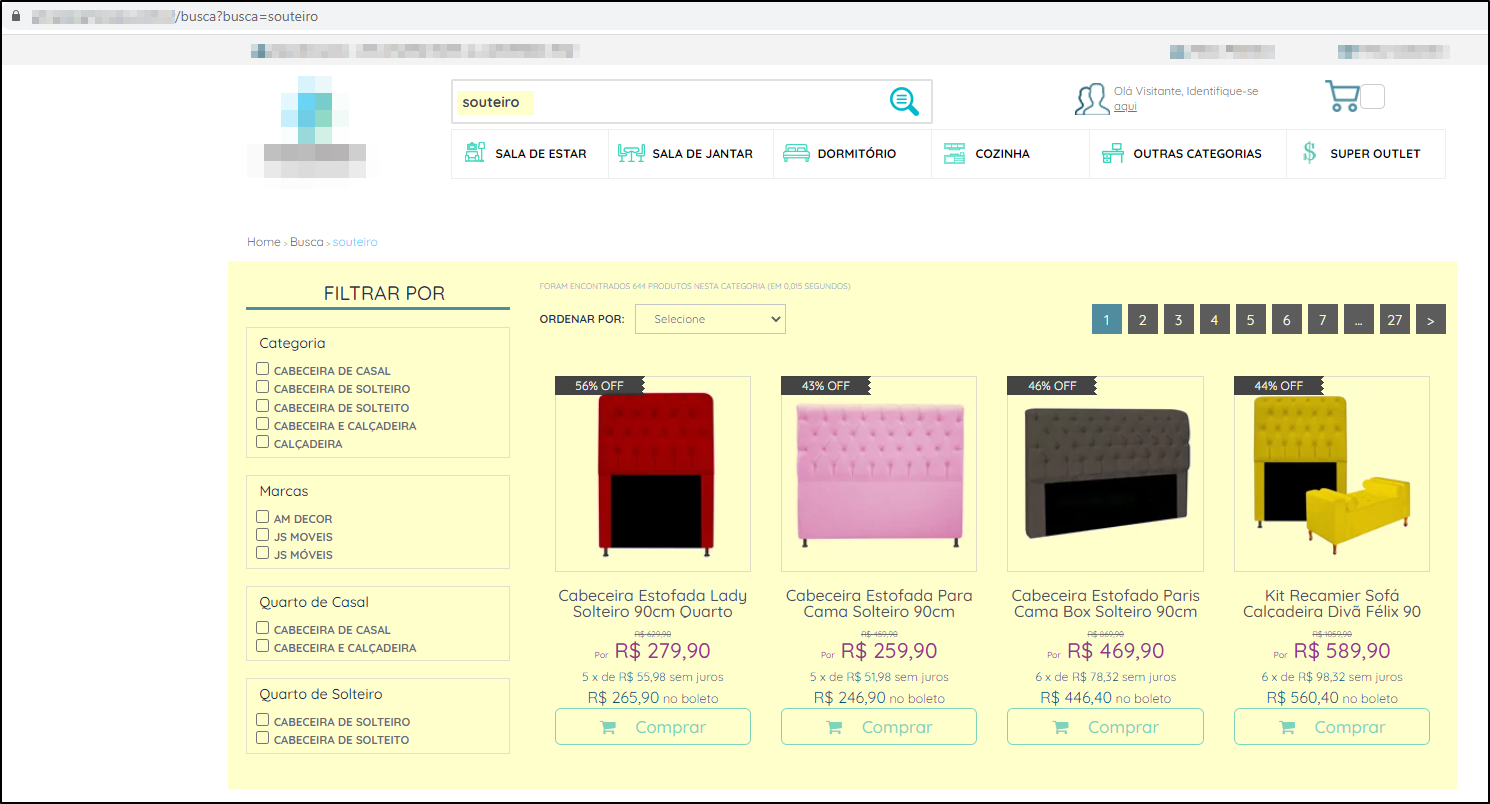The width and height of the screenshot is (1490, 804).
Task: Click the 46% OFF discount badge
Action: click(x=1052, y=385)
